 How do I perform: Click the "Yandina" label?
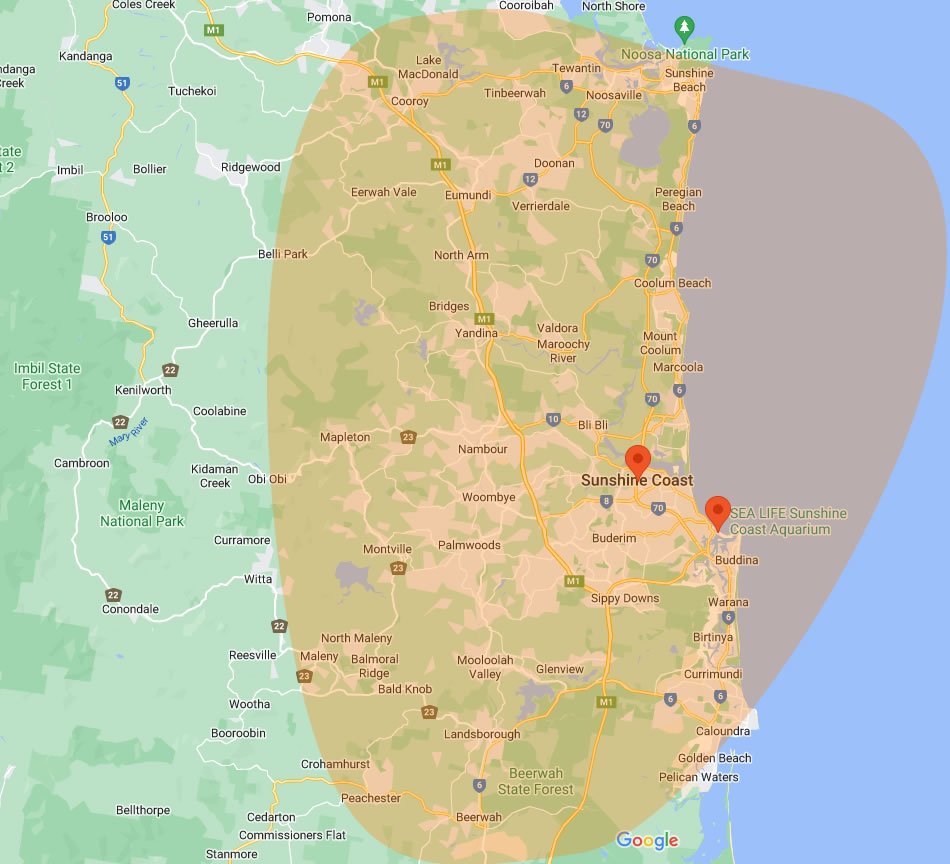click(476, 333)
